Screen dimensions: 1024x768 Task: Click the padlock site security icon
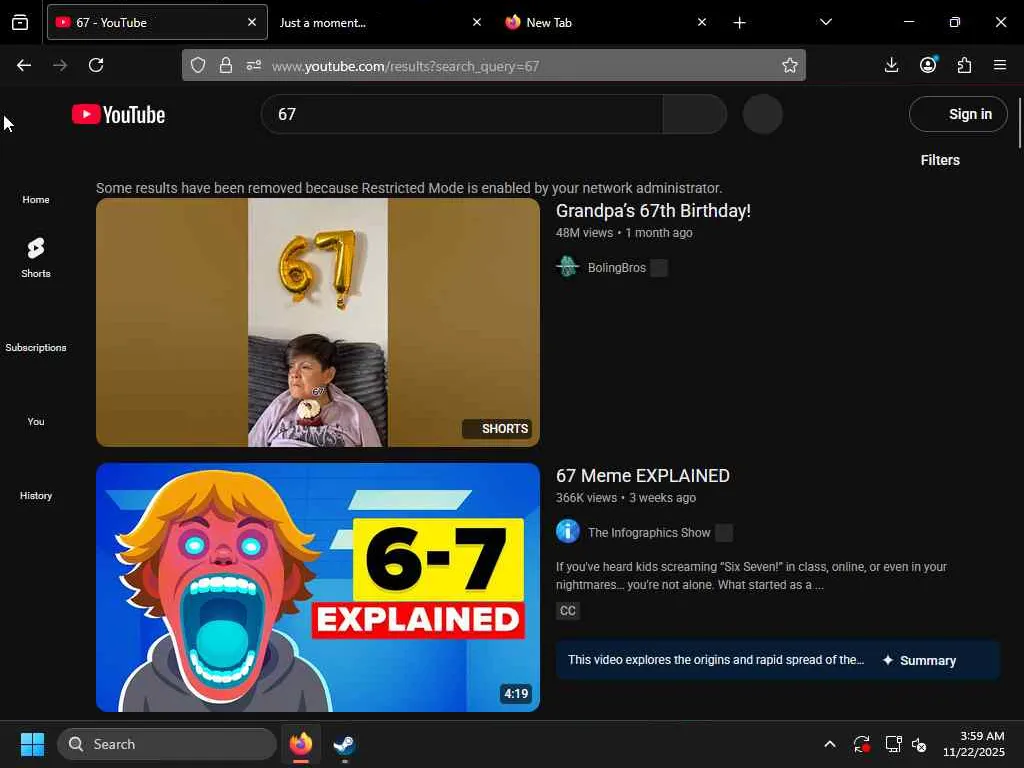coord(226,65)
